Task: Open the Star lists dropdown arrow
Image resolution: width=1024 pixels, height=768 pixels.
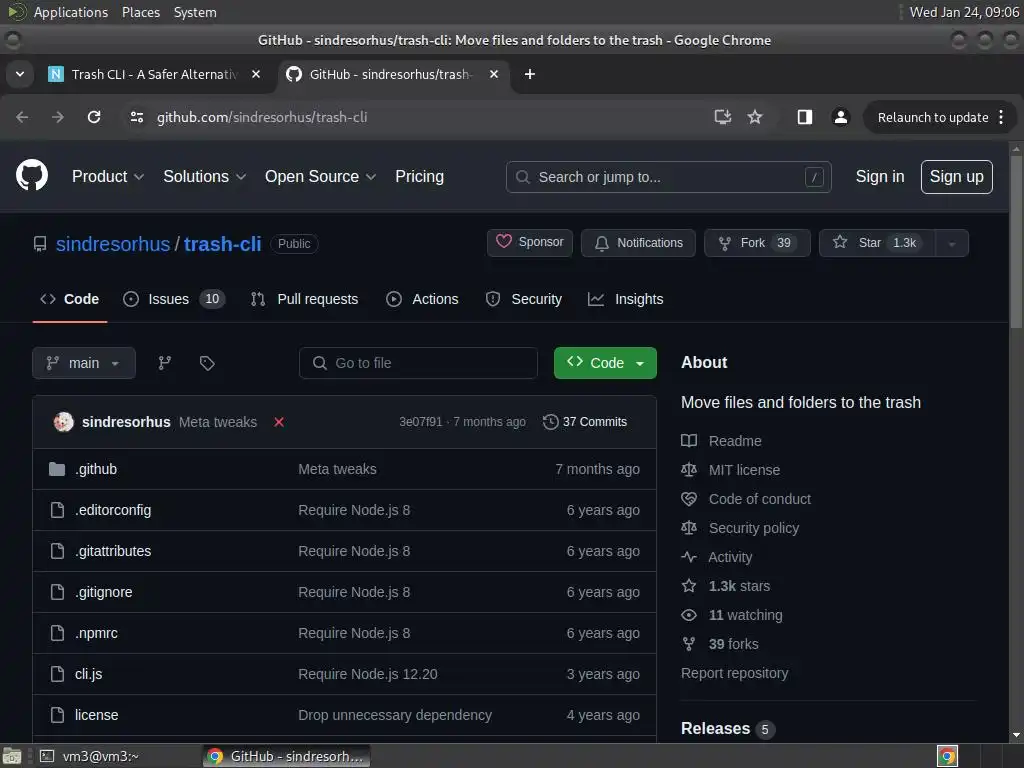Action: (x=952, y=243)
